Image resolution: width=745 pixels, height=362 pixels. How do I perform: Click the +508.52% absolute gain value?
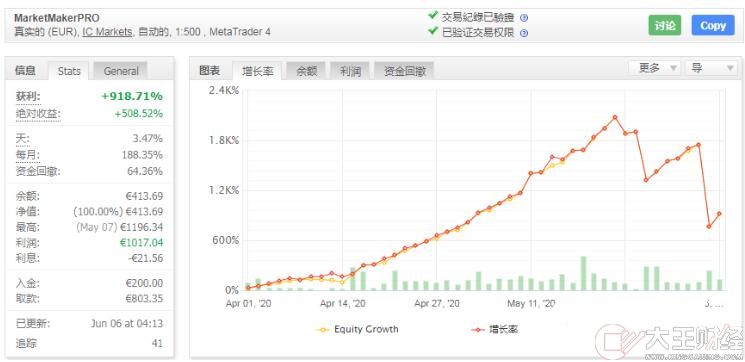138,114
